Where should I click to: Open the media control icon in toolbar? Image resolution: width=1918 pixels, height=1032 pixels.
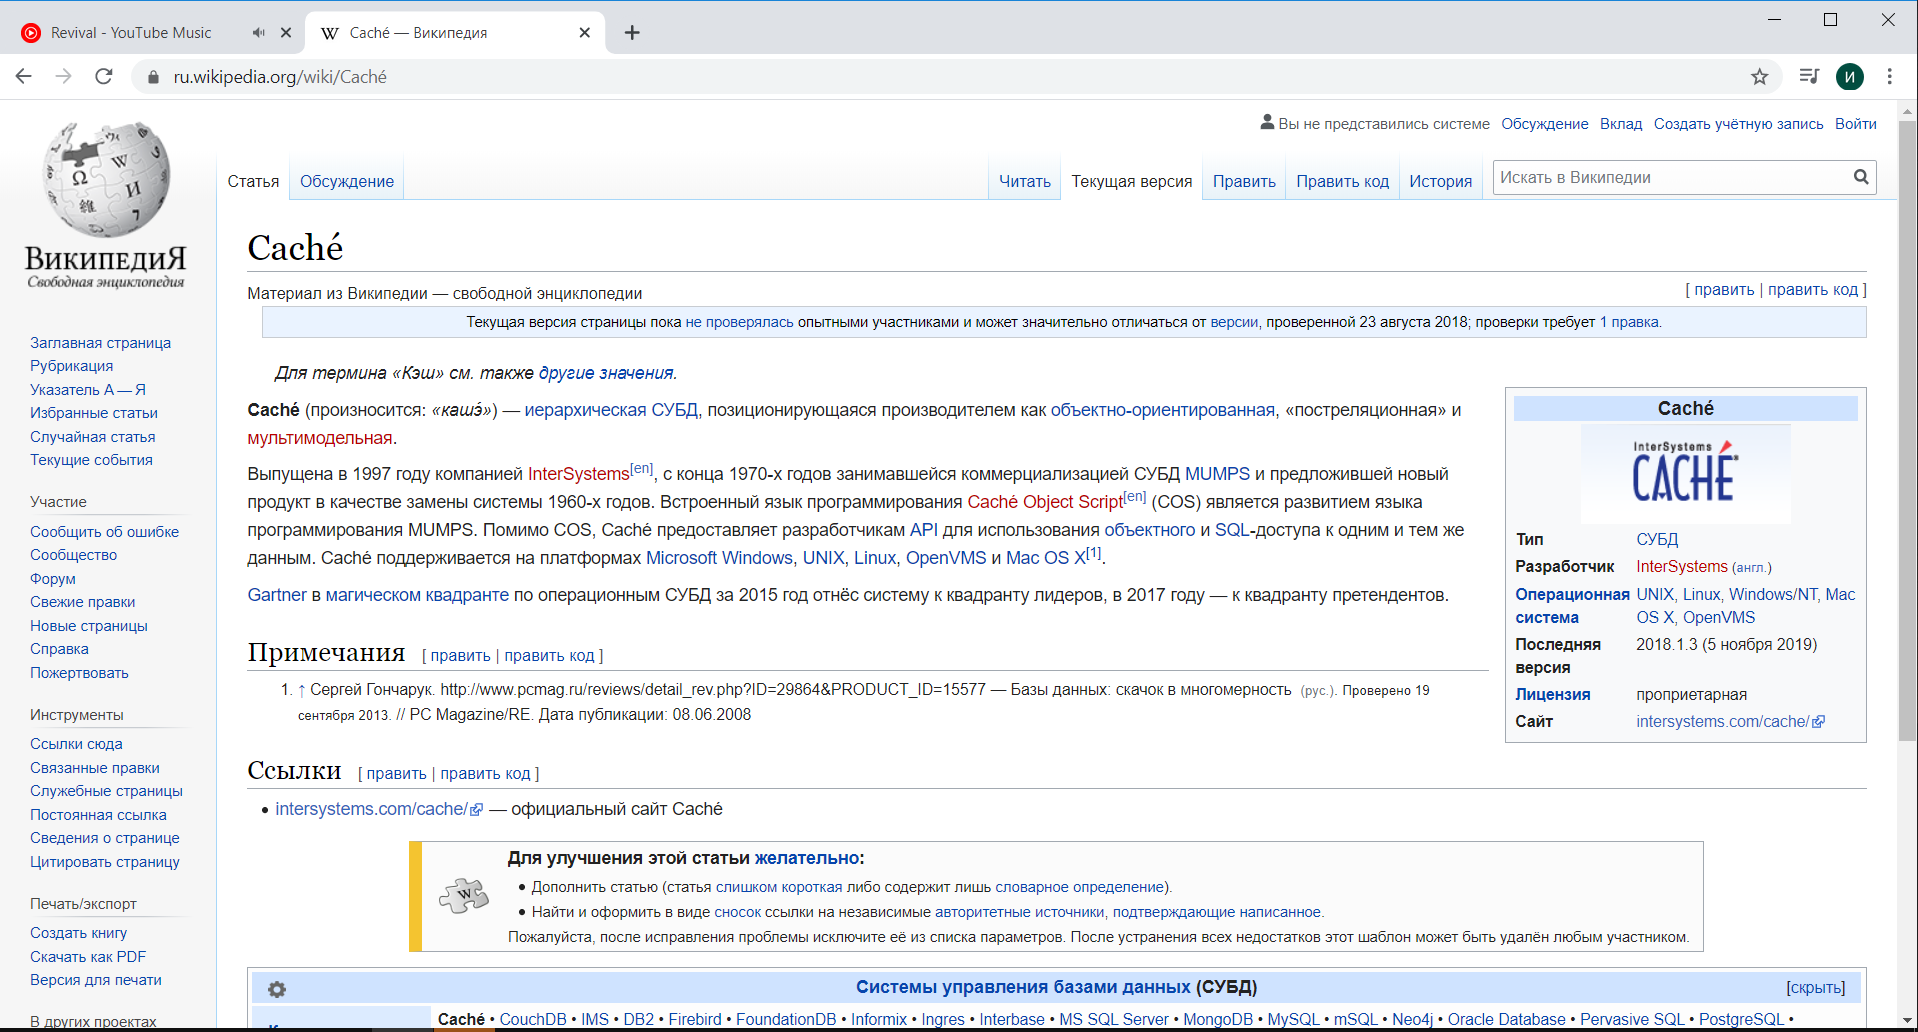point(1809,76)
